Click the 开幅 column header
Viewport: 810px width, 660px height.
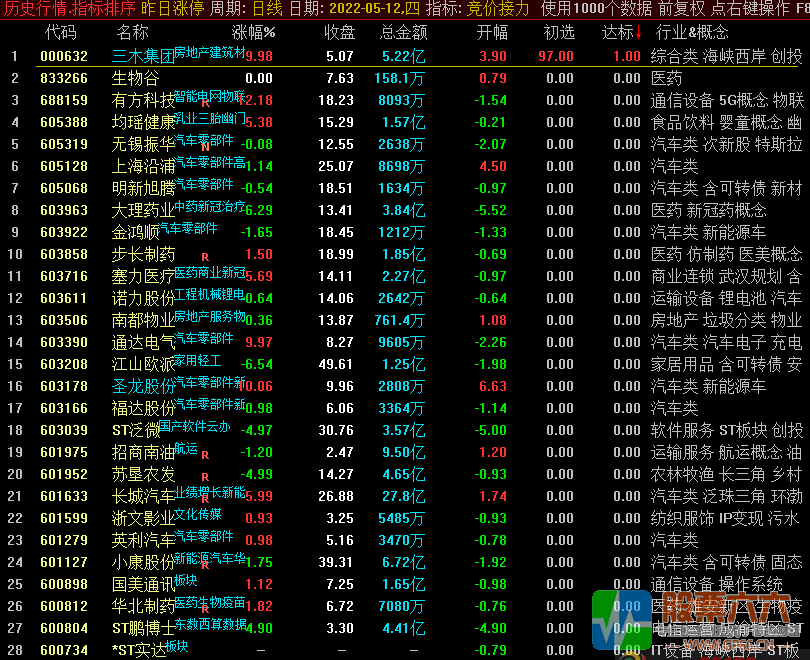click(492, 33)
